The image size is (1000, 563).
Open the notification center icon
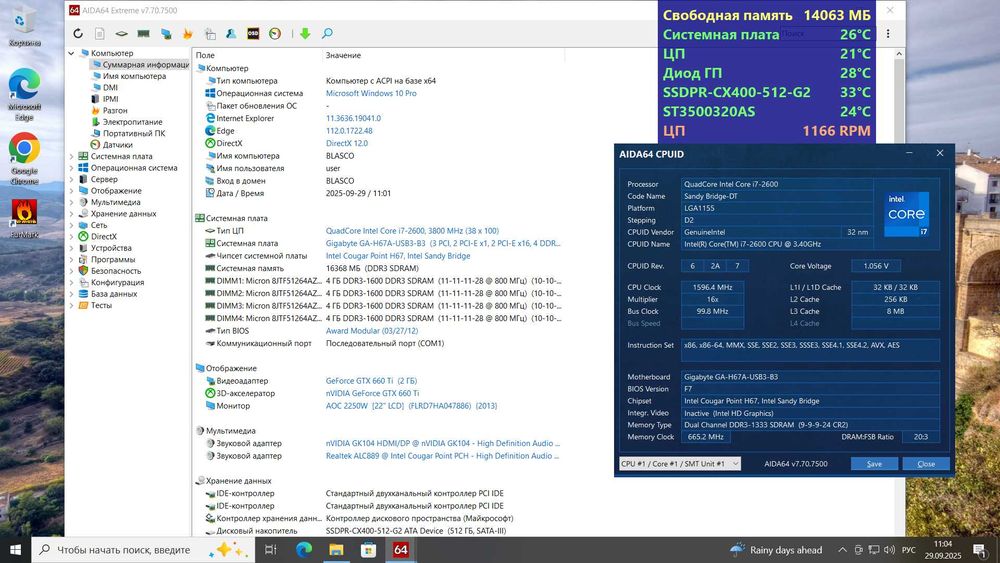980,550
